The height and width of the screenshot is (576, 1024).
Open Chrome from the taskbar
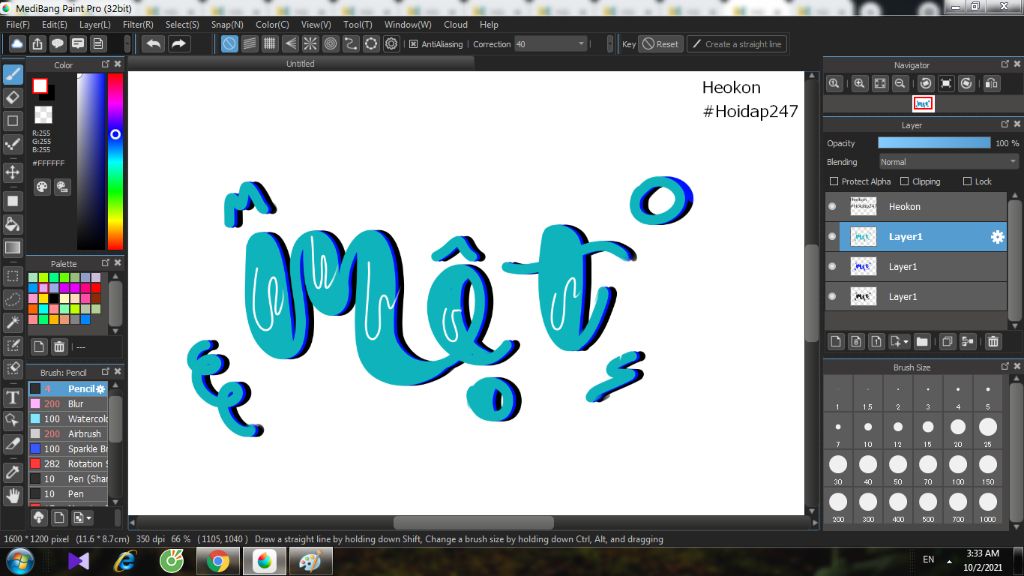(218, 561)
